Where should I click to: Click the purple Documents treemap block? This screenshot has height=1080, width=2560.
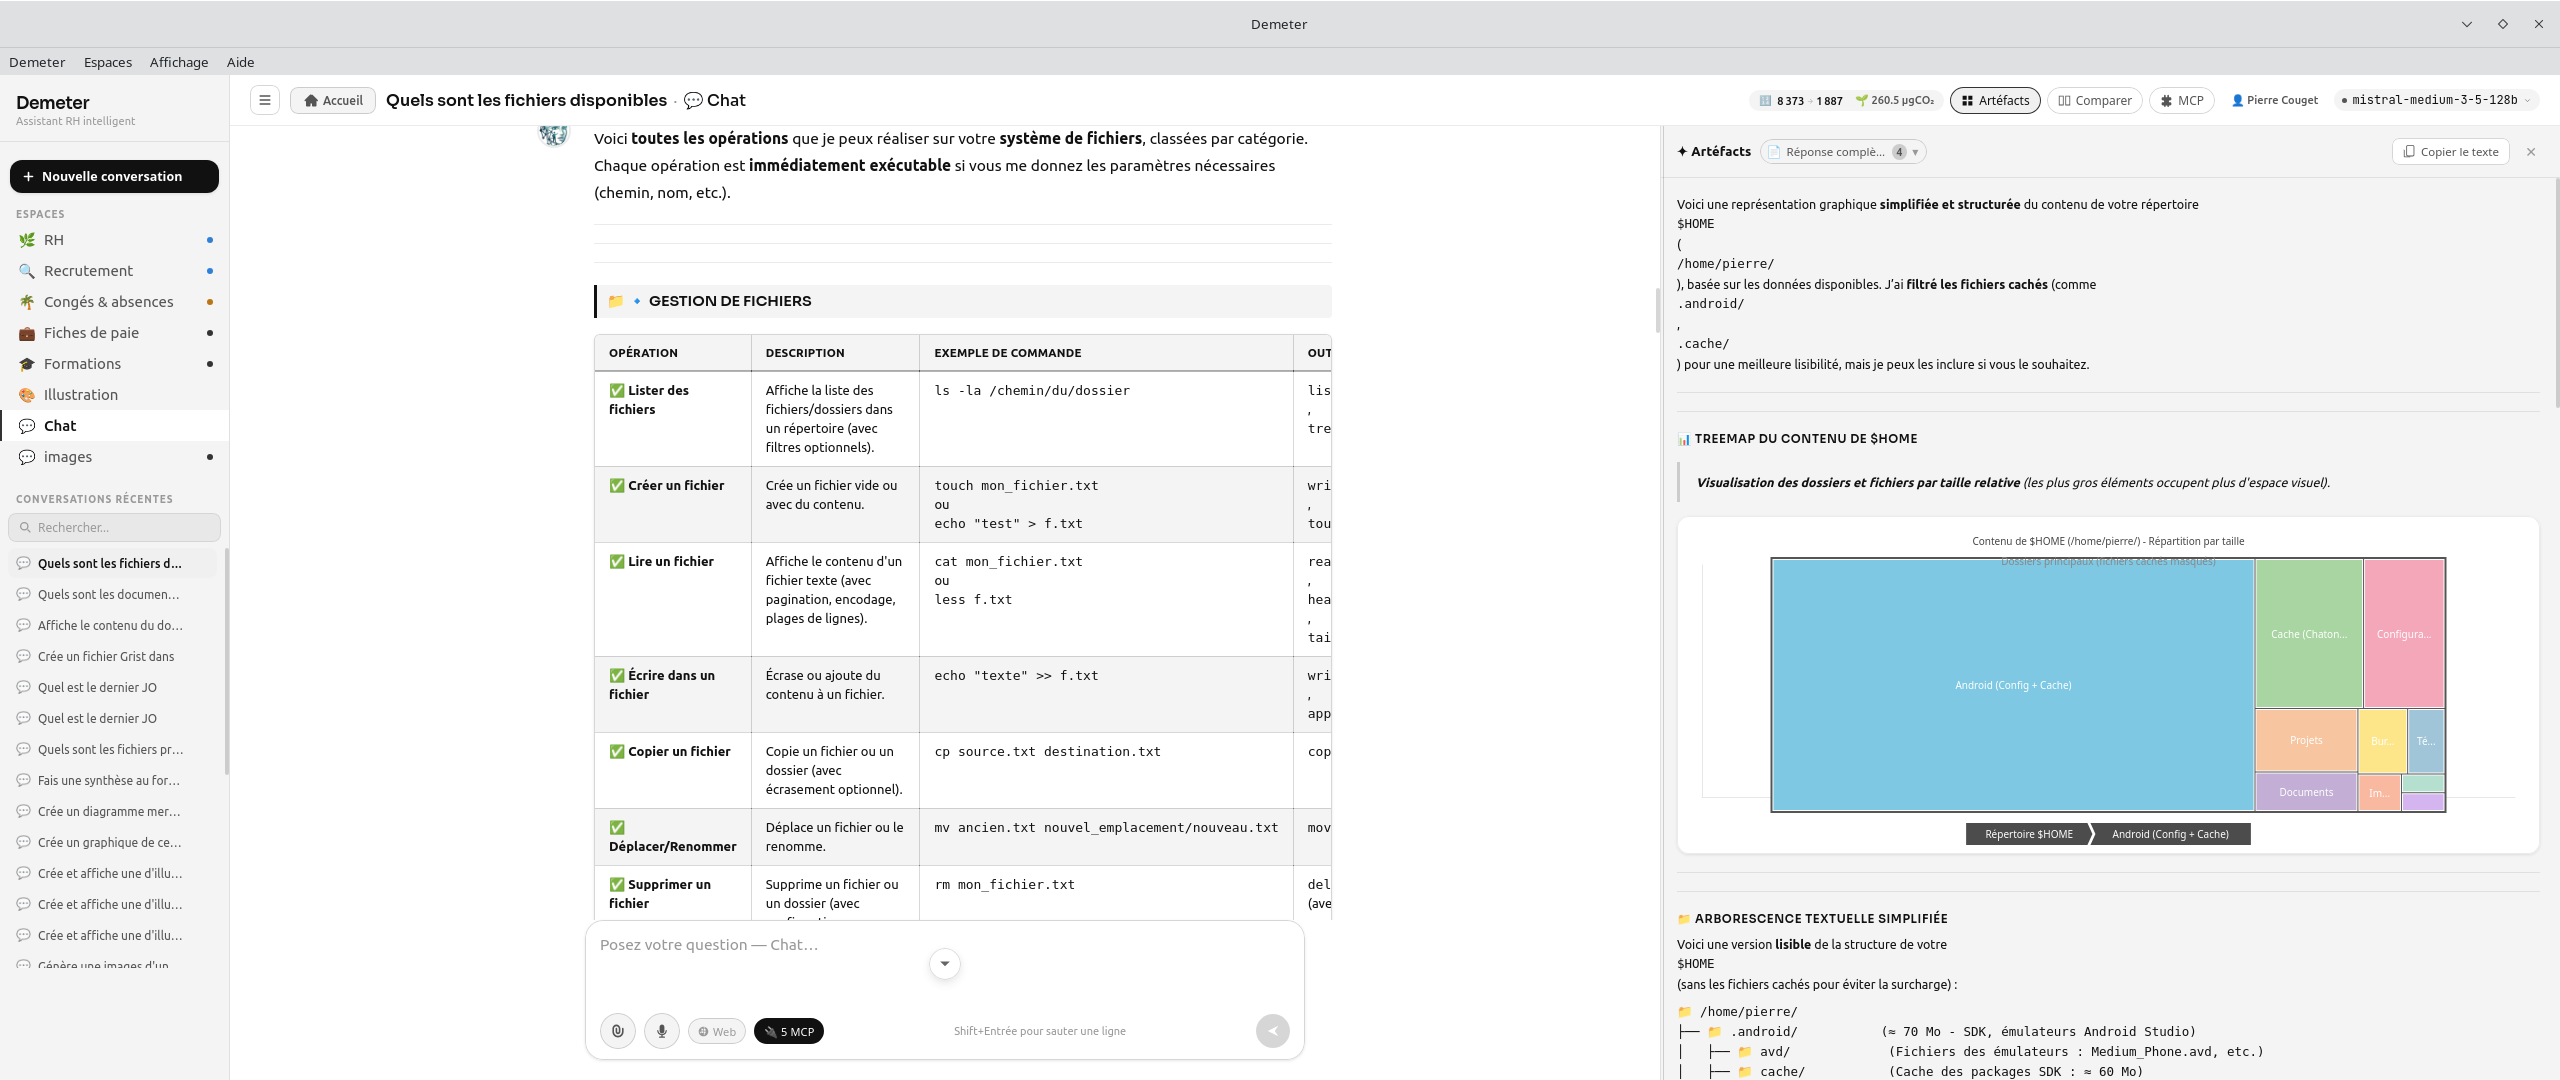tap(2306, 792)
